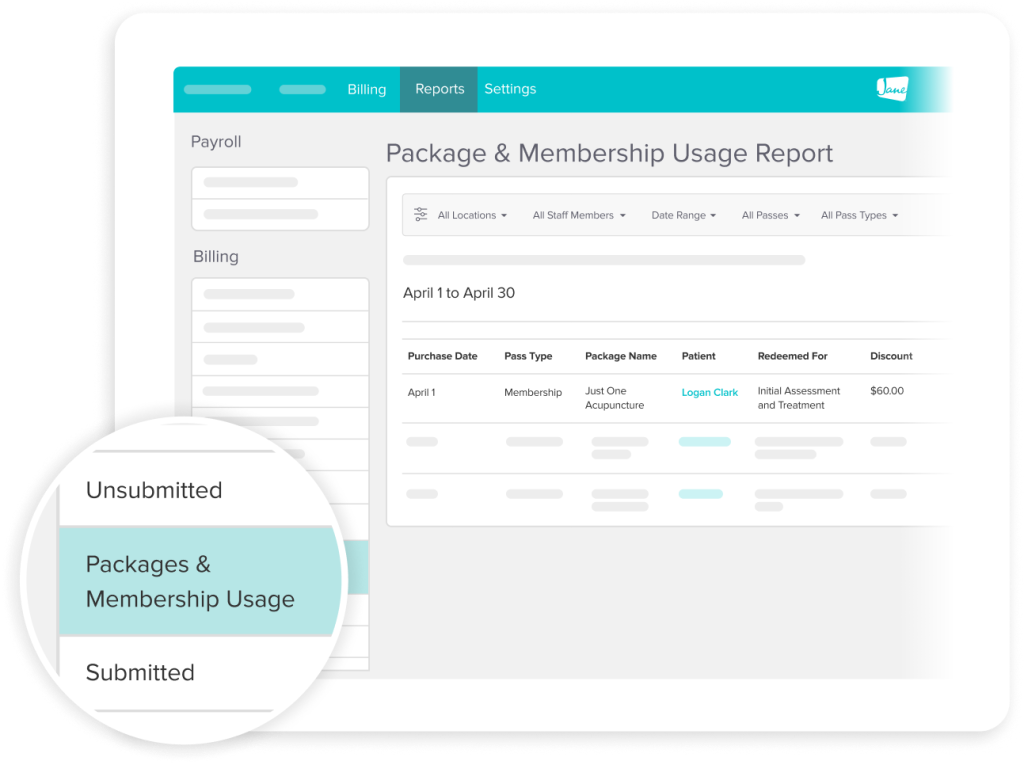
Task: Open the Submitted report section
Action: pyautogui.click(x=140, y=673)
